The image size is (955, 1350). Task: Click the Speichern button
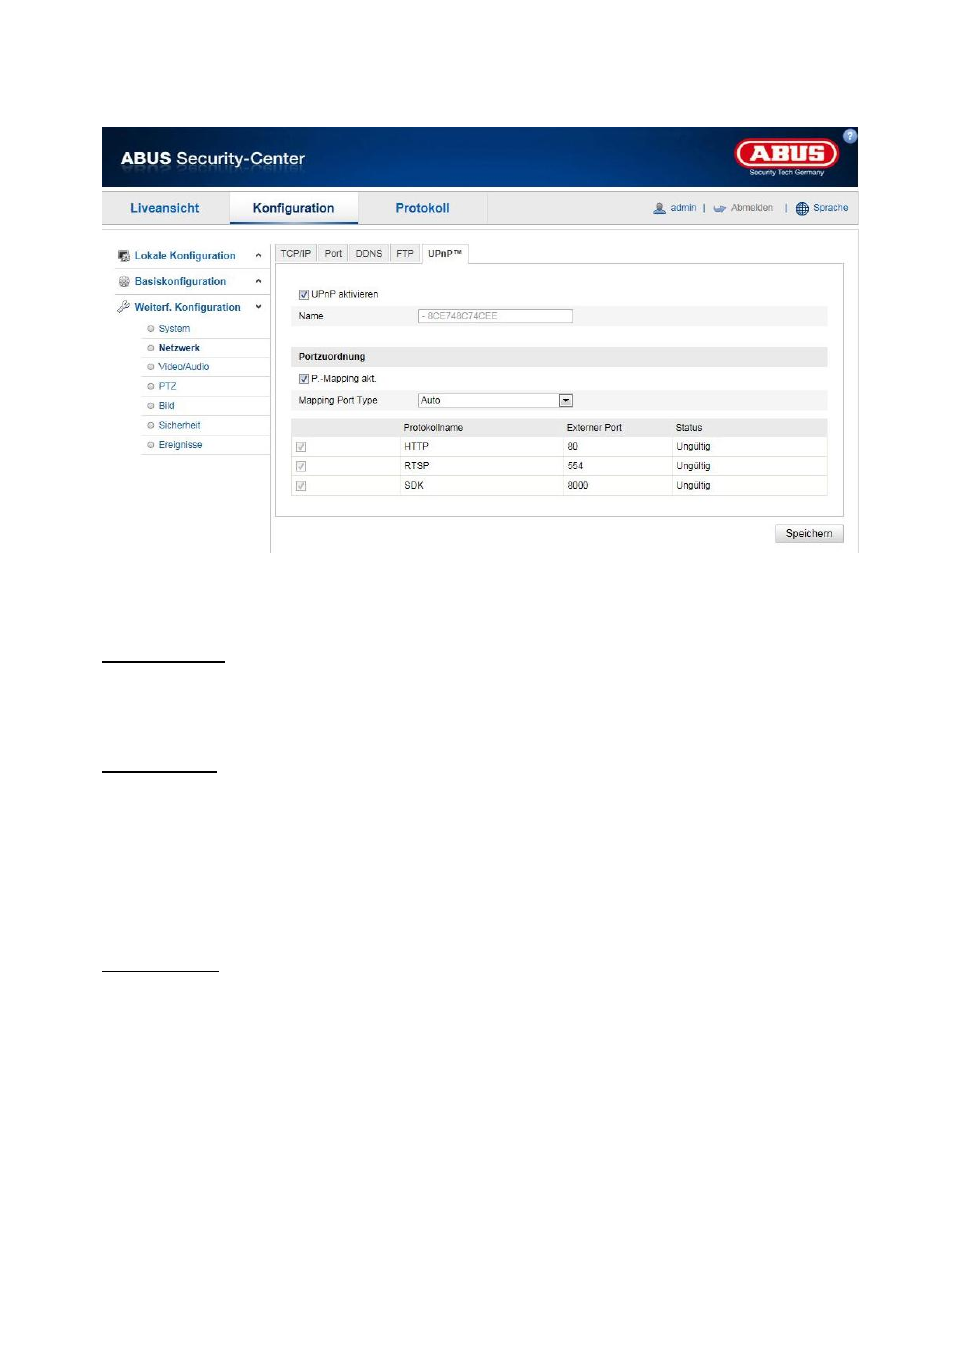(x=809, y=534)
